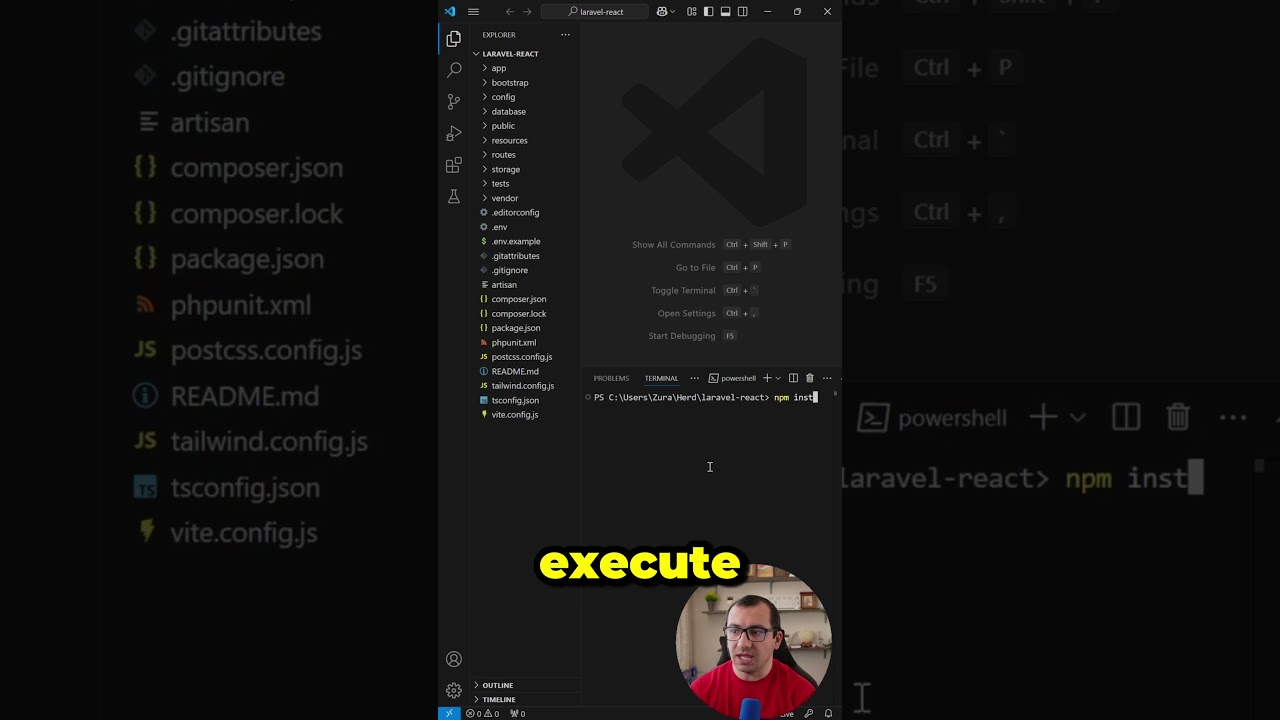The image size is (1280, 720).
Task: Open Explorer views and more actions menu
Action: pyautogui.click(x=565, y=35)
